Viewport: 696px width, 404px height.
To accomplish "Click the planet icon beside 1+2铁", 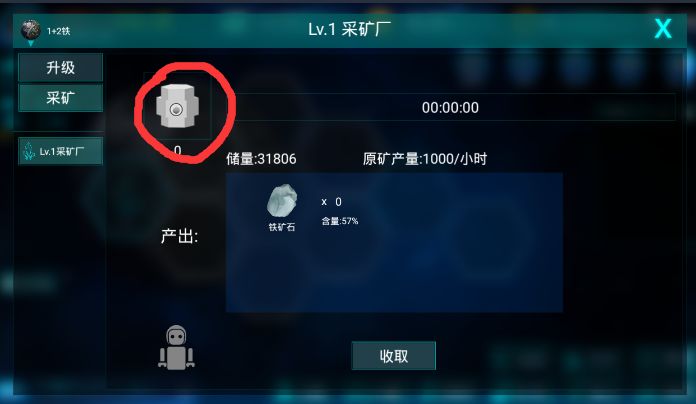I will coord(31,30).
